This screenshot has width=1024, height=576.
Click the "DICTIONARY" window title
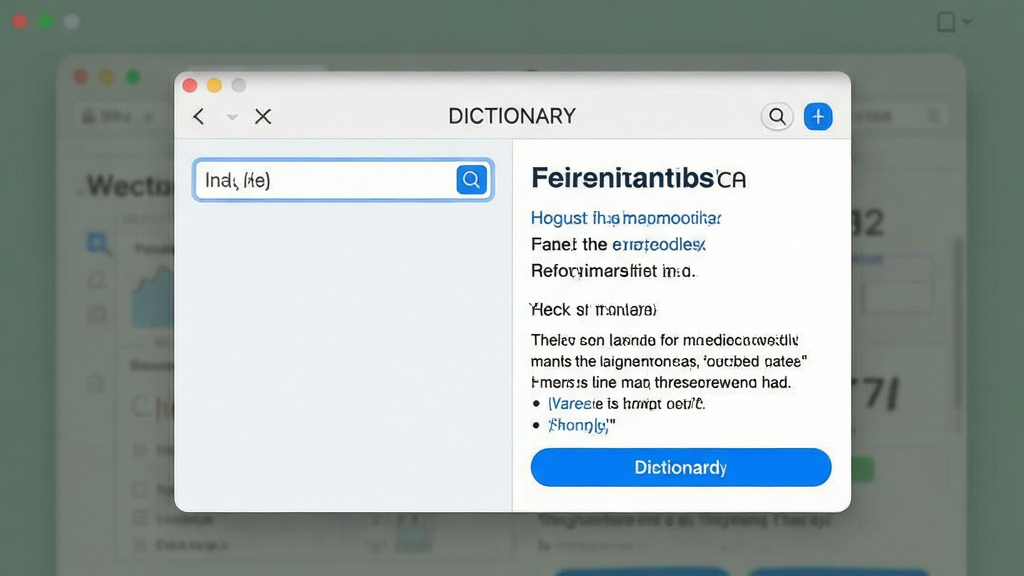click(512, 116)
